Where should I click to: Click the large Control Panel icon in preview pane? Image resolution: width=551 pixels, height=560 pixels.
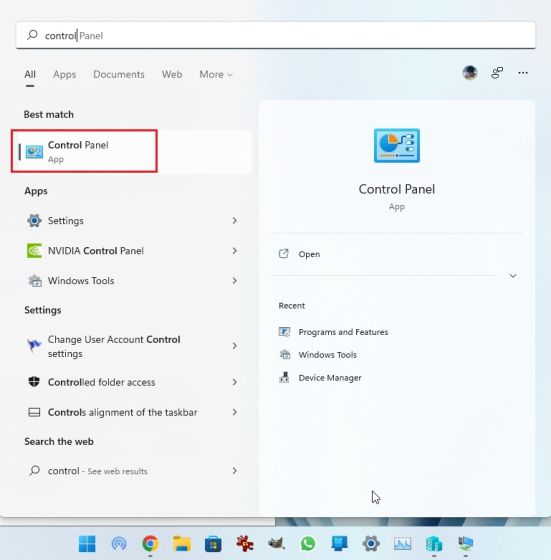tap(397, 146)
